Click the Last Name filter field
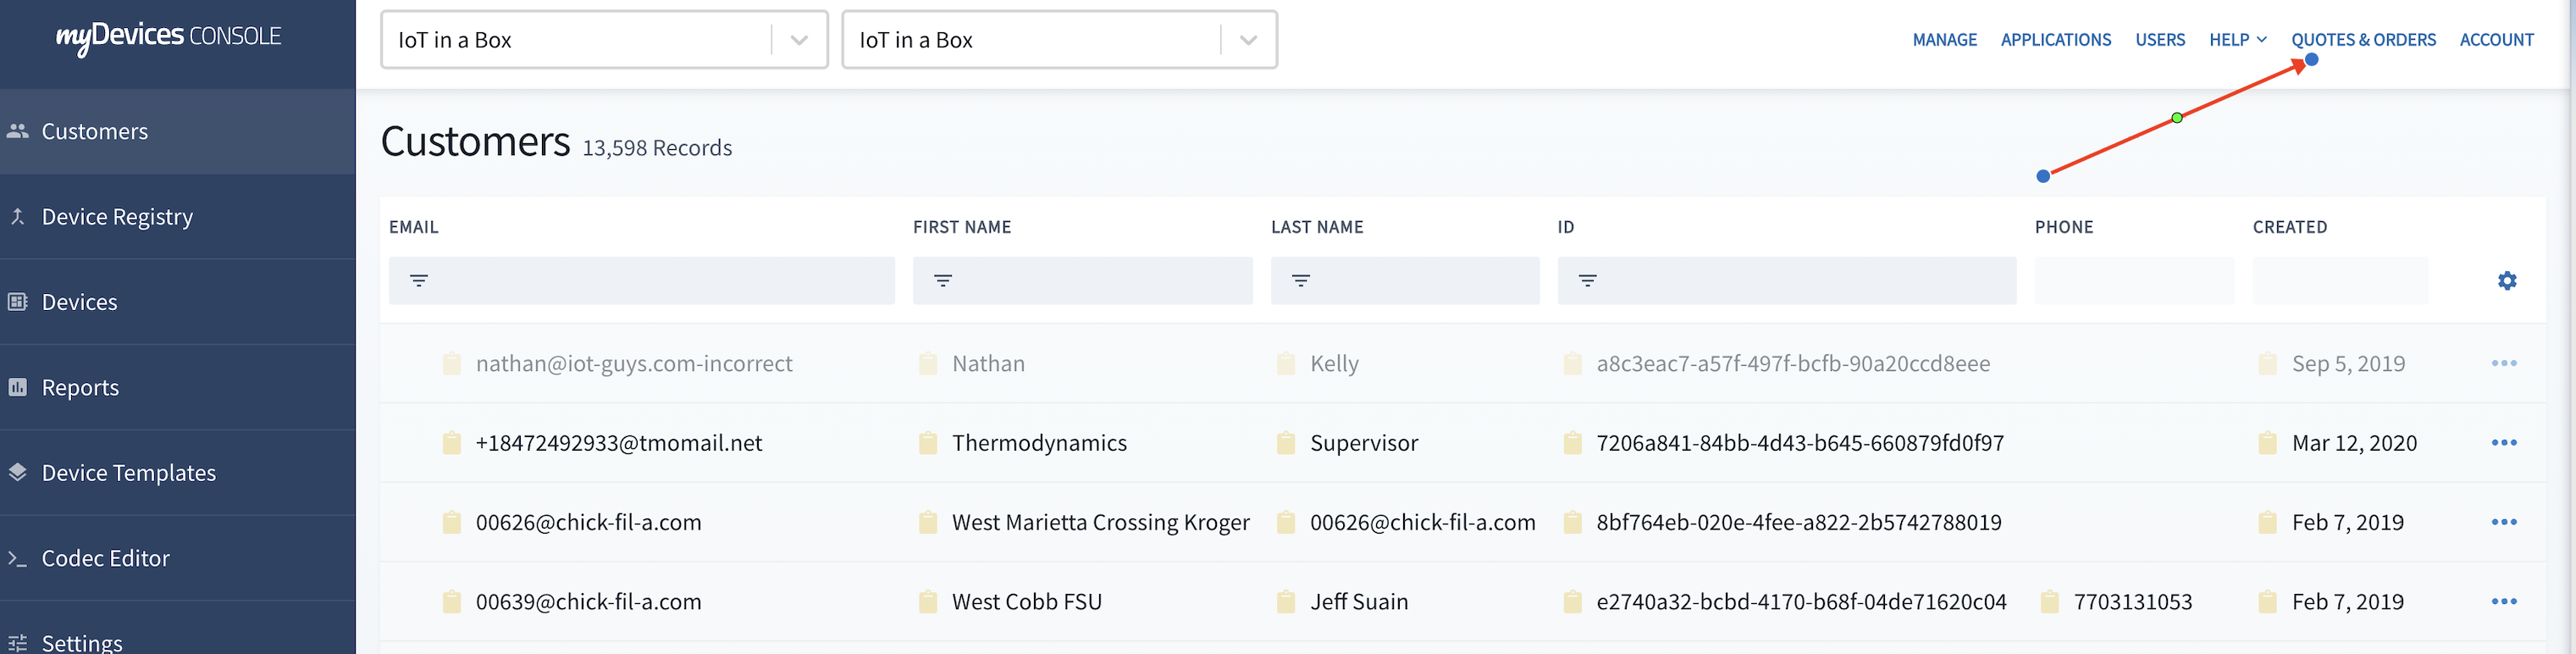 (x=1404, y=281)
